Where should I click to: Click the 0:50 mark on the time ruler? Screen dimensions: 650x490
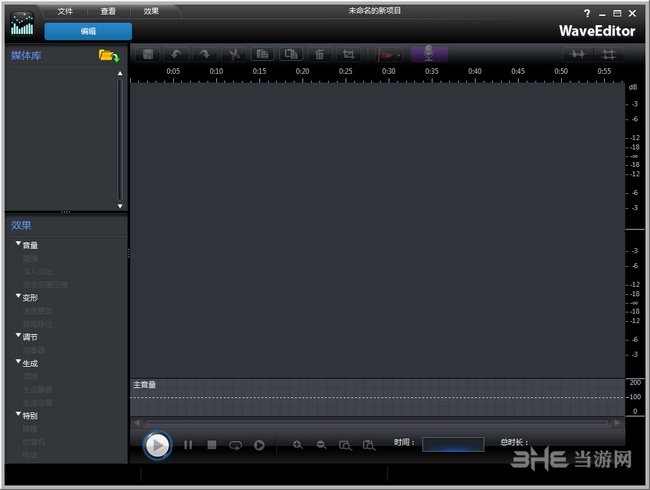[x=561, y=71]
